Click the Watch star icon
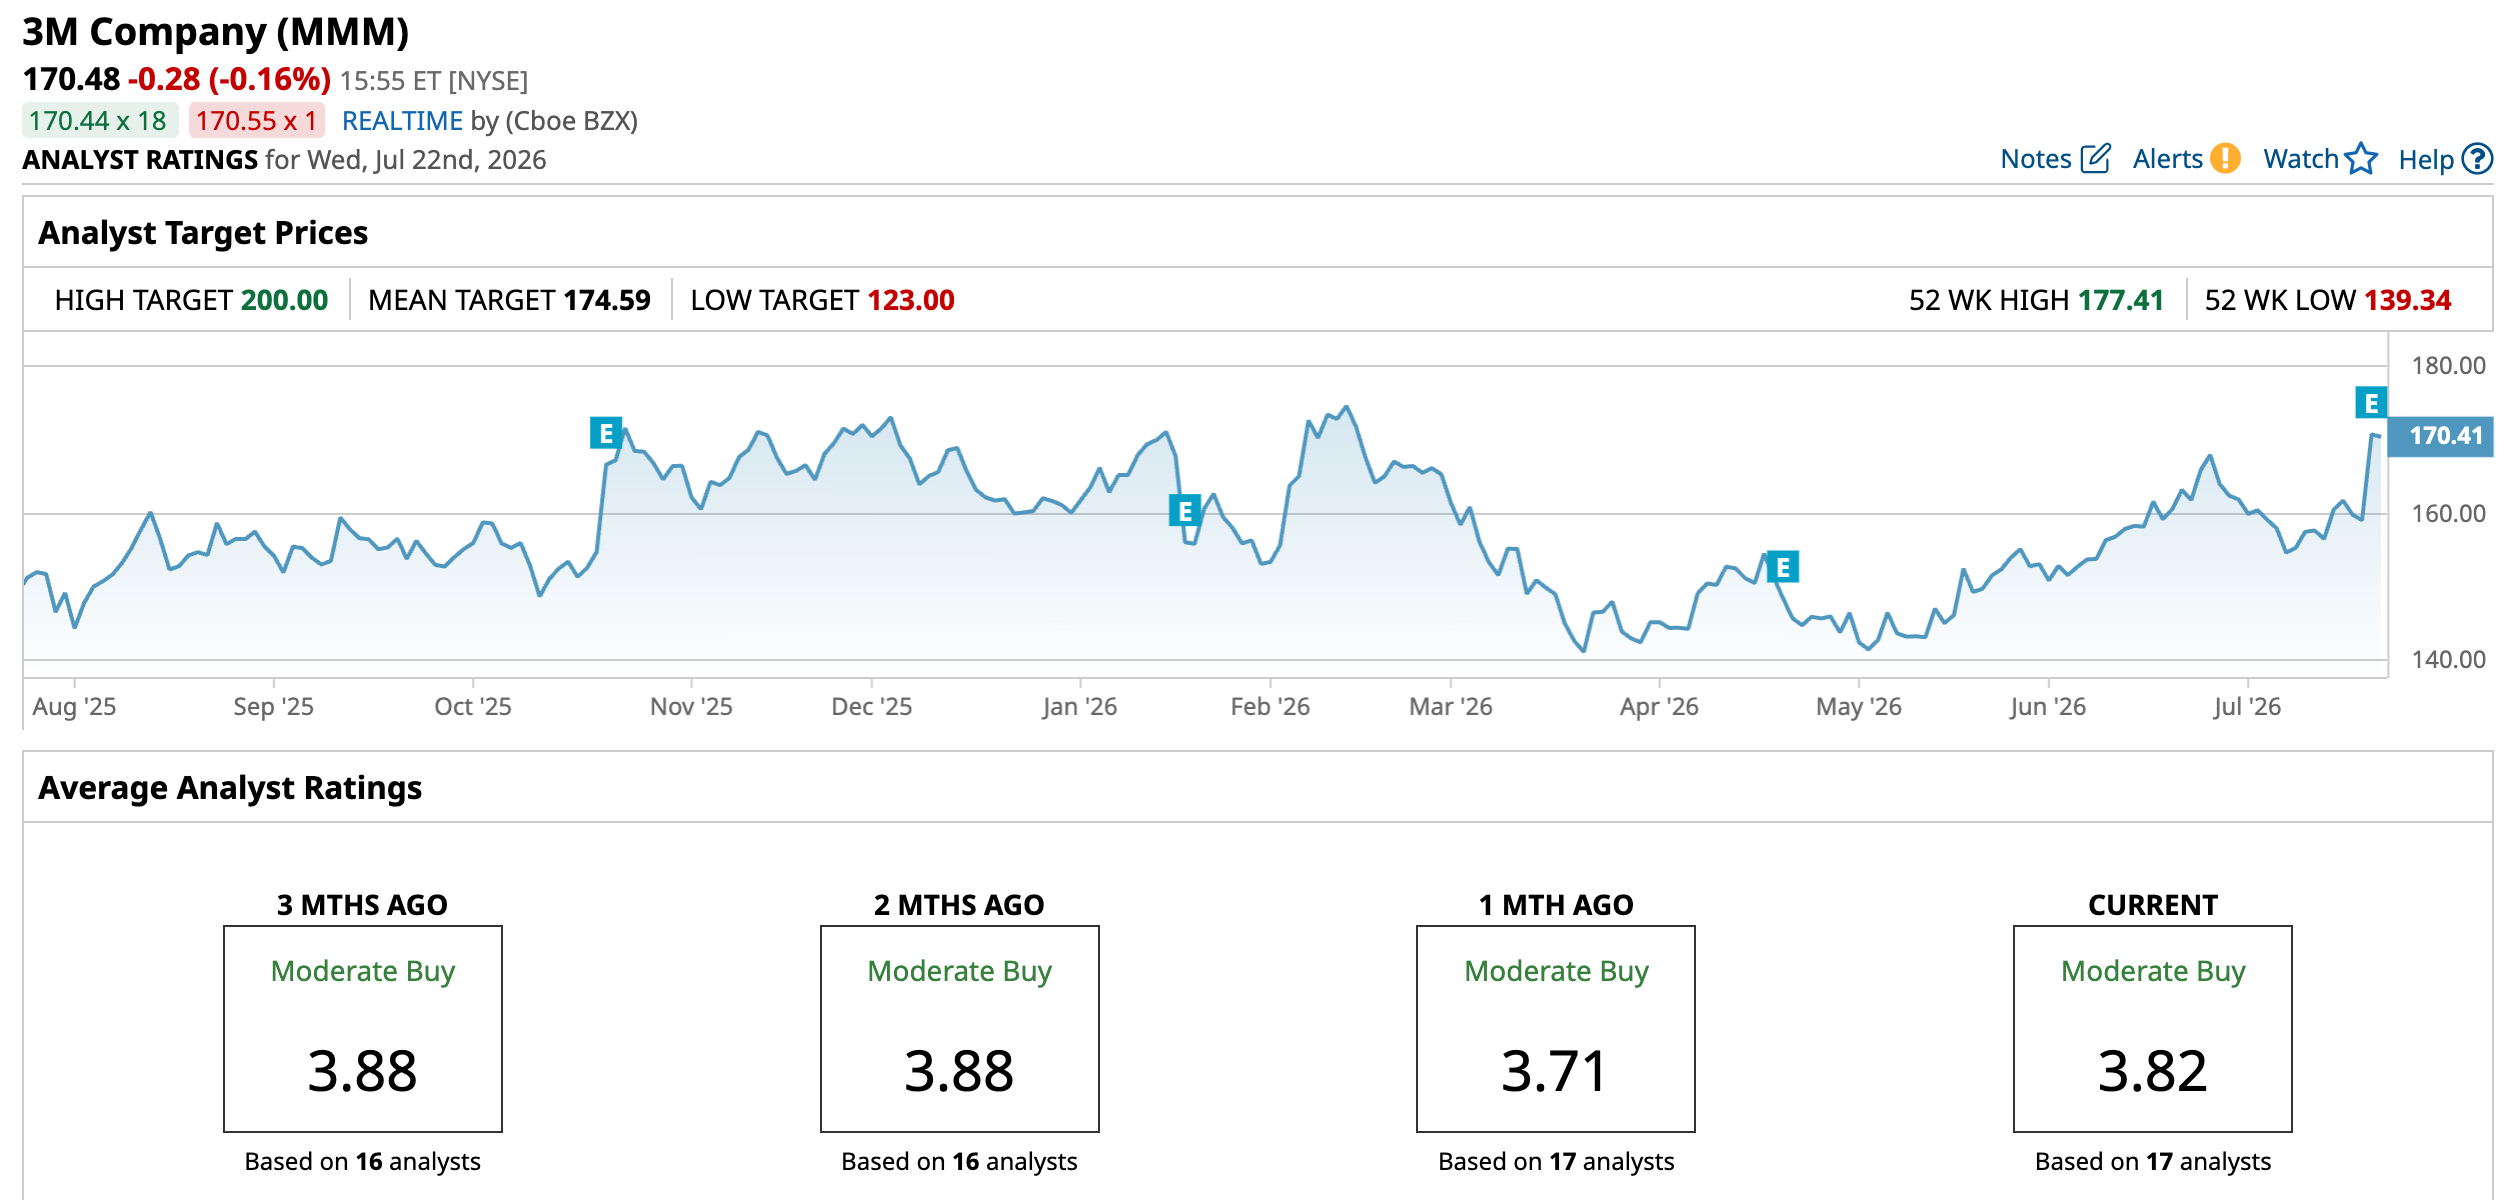Image resolution: width=2506 pixels, height=1200 pixels. [2361, 159]
